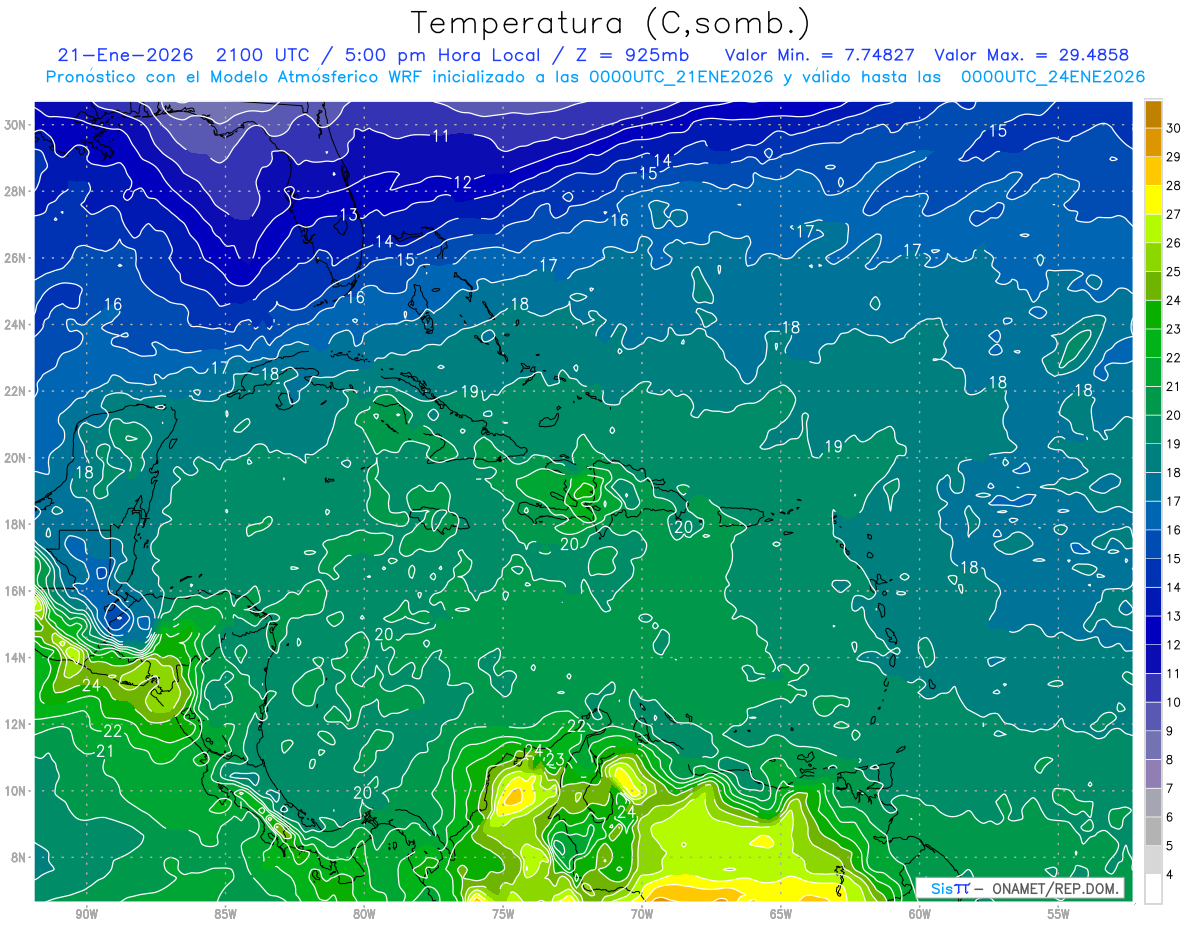Image resolution: width=1200 pixels, height=927 pixels.
Task: Click the "70W" longitude axis label
Action: pyautogui.click(x=642, y=914)
